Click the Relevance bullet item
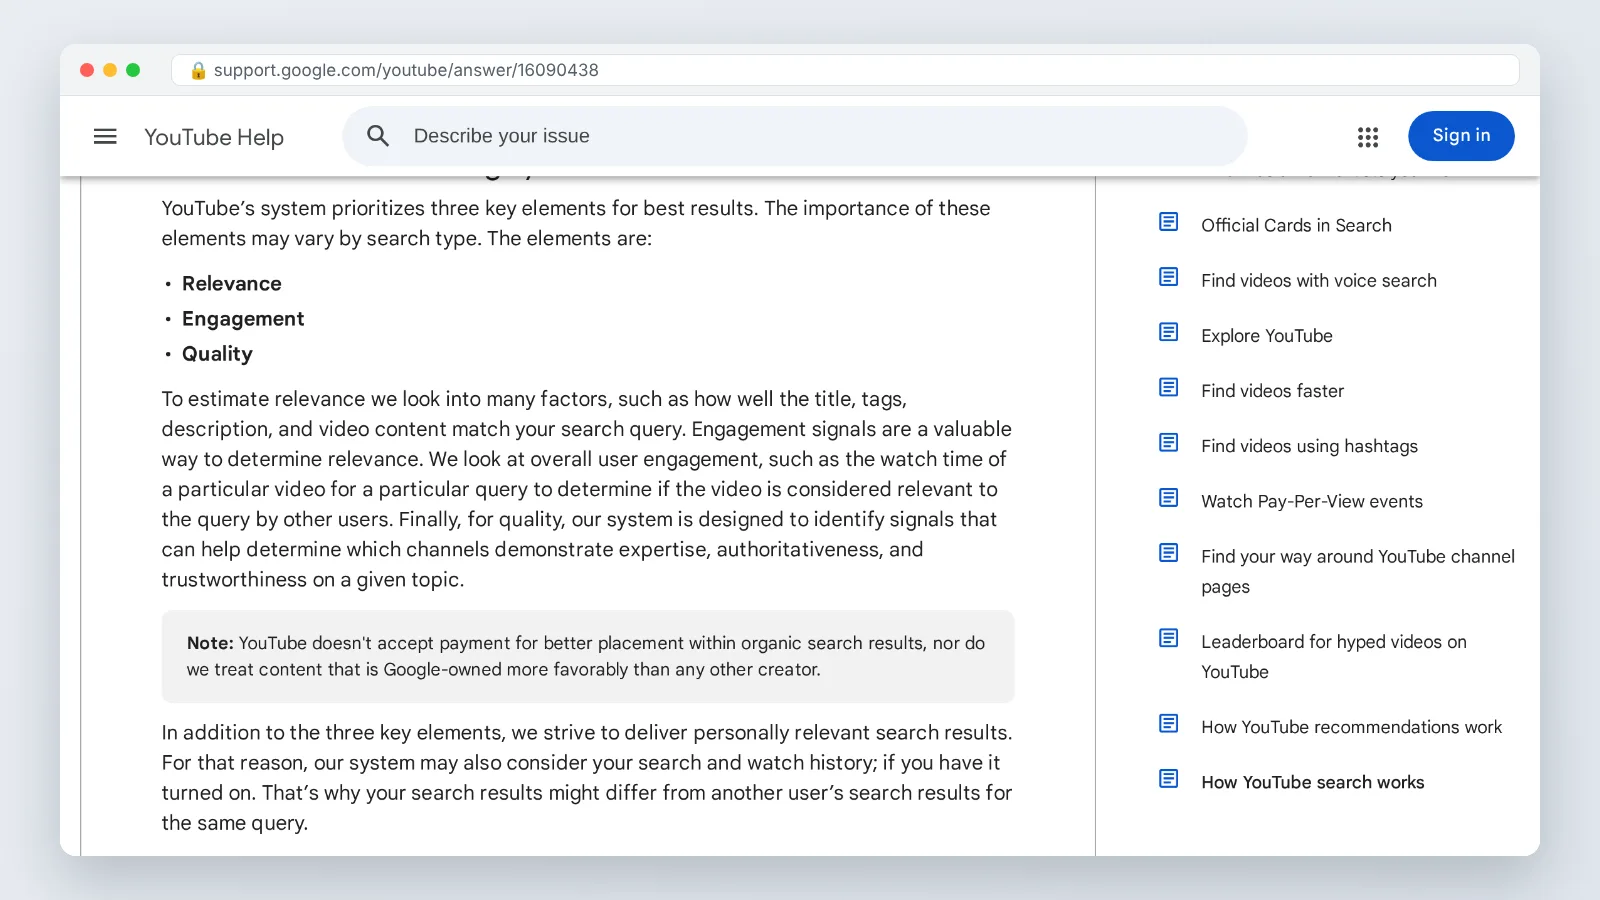The height and width of the screenshot is (900, 1600). (231, 284)
